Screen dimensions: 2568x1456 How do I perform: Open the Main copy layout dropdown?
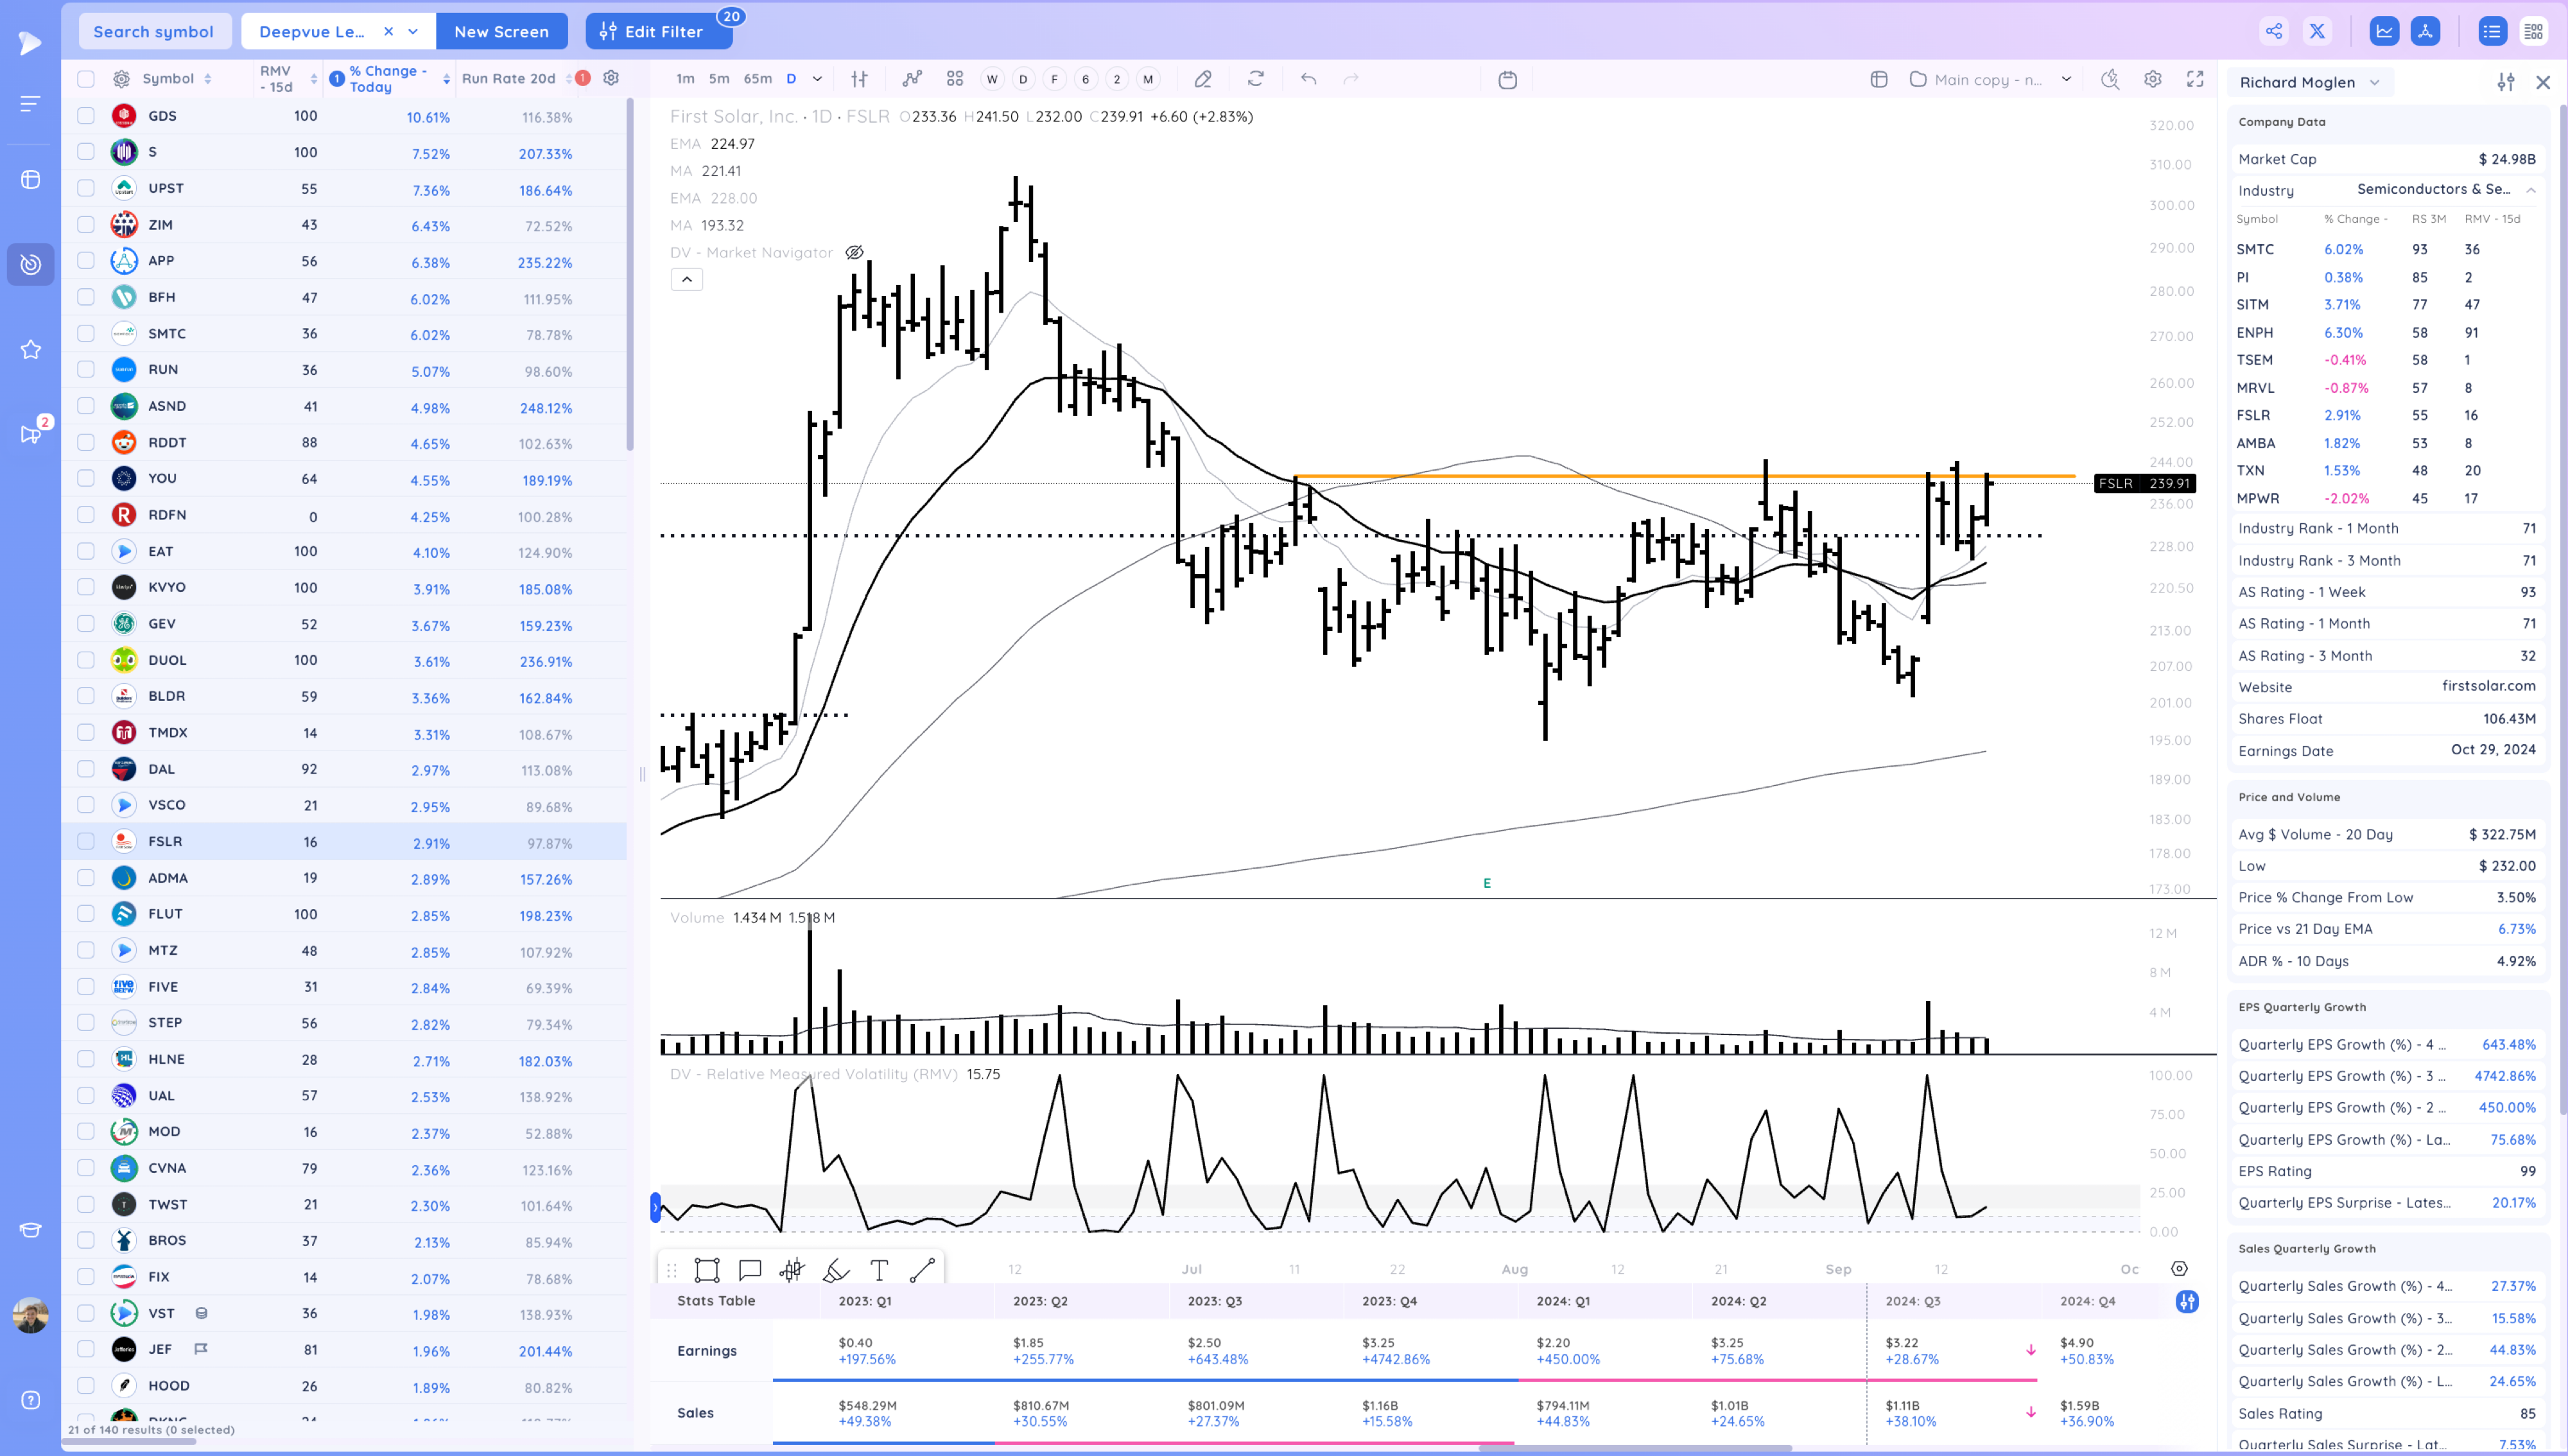(x=2066, y=79)
